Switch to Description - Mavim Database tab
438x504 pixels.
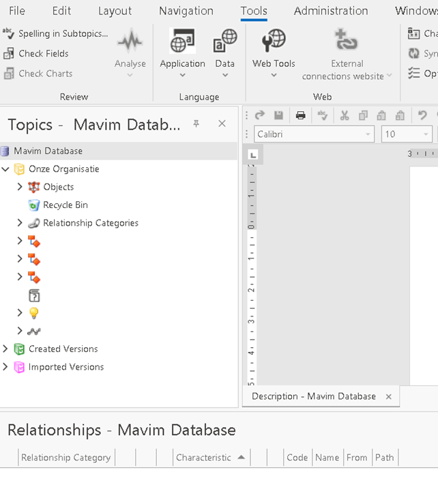tap(314, 396)
